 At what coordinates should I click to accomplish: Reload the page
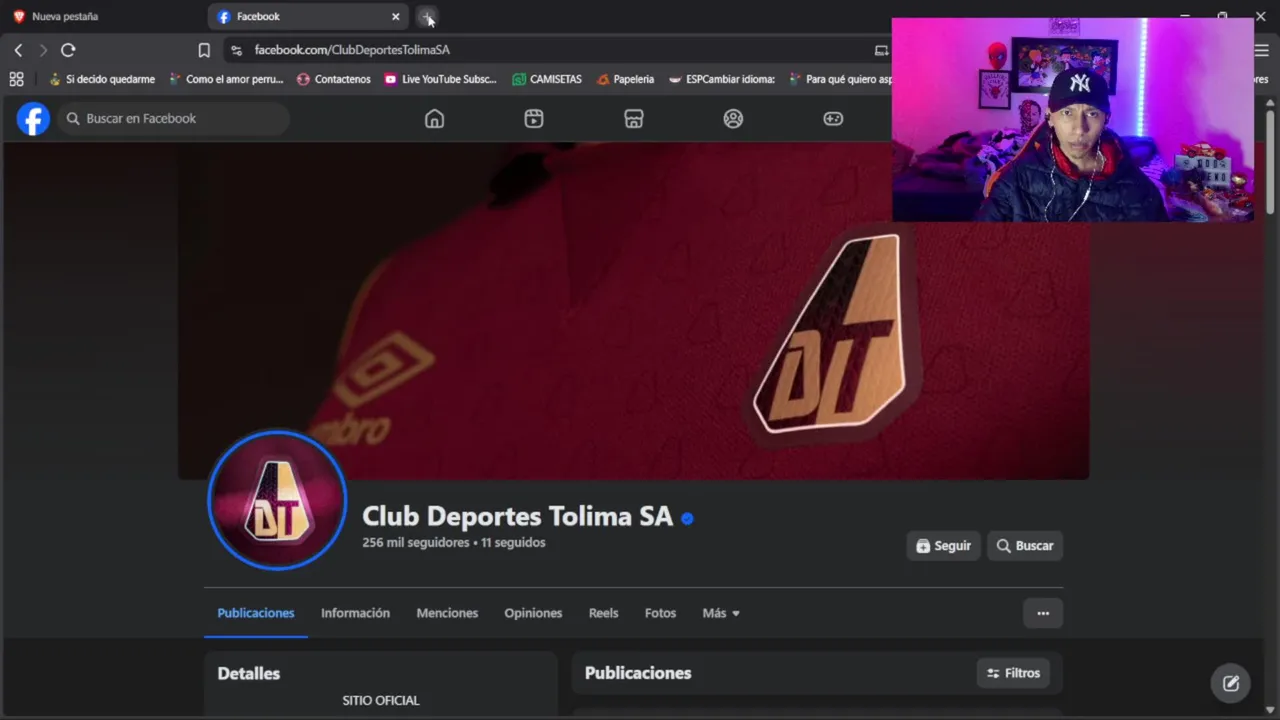click(x=68, y=50)
